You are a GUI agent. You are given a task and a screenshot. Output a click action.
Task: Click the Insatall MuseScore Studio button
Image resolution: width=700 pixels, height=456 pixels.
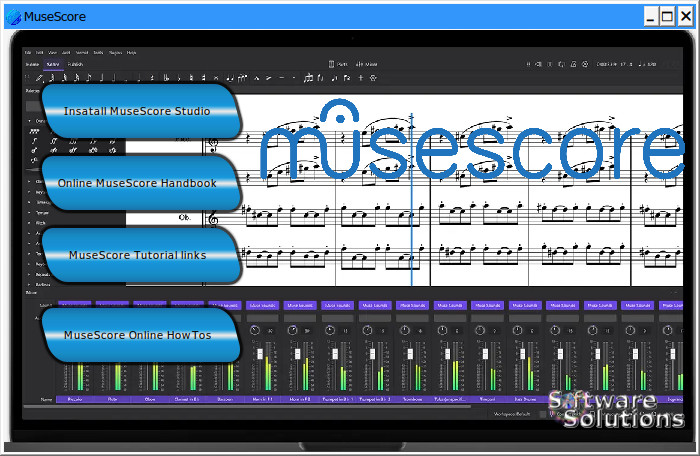tap(140, 111)
